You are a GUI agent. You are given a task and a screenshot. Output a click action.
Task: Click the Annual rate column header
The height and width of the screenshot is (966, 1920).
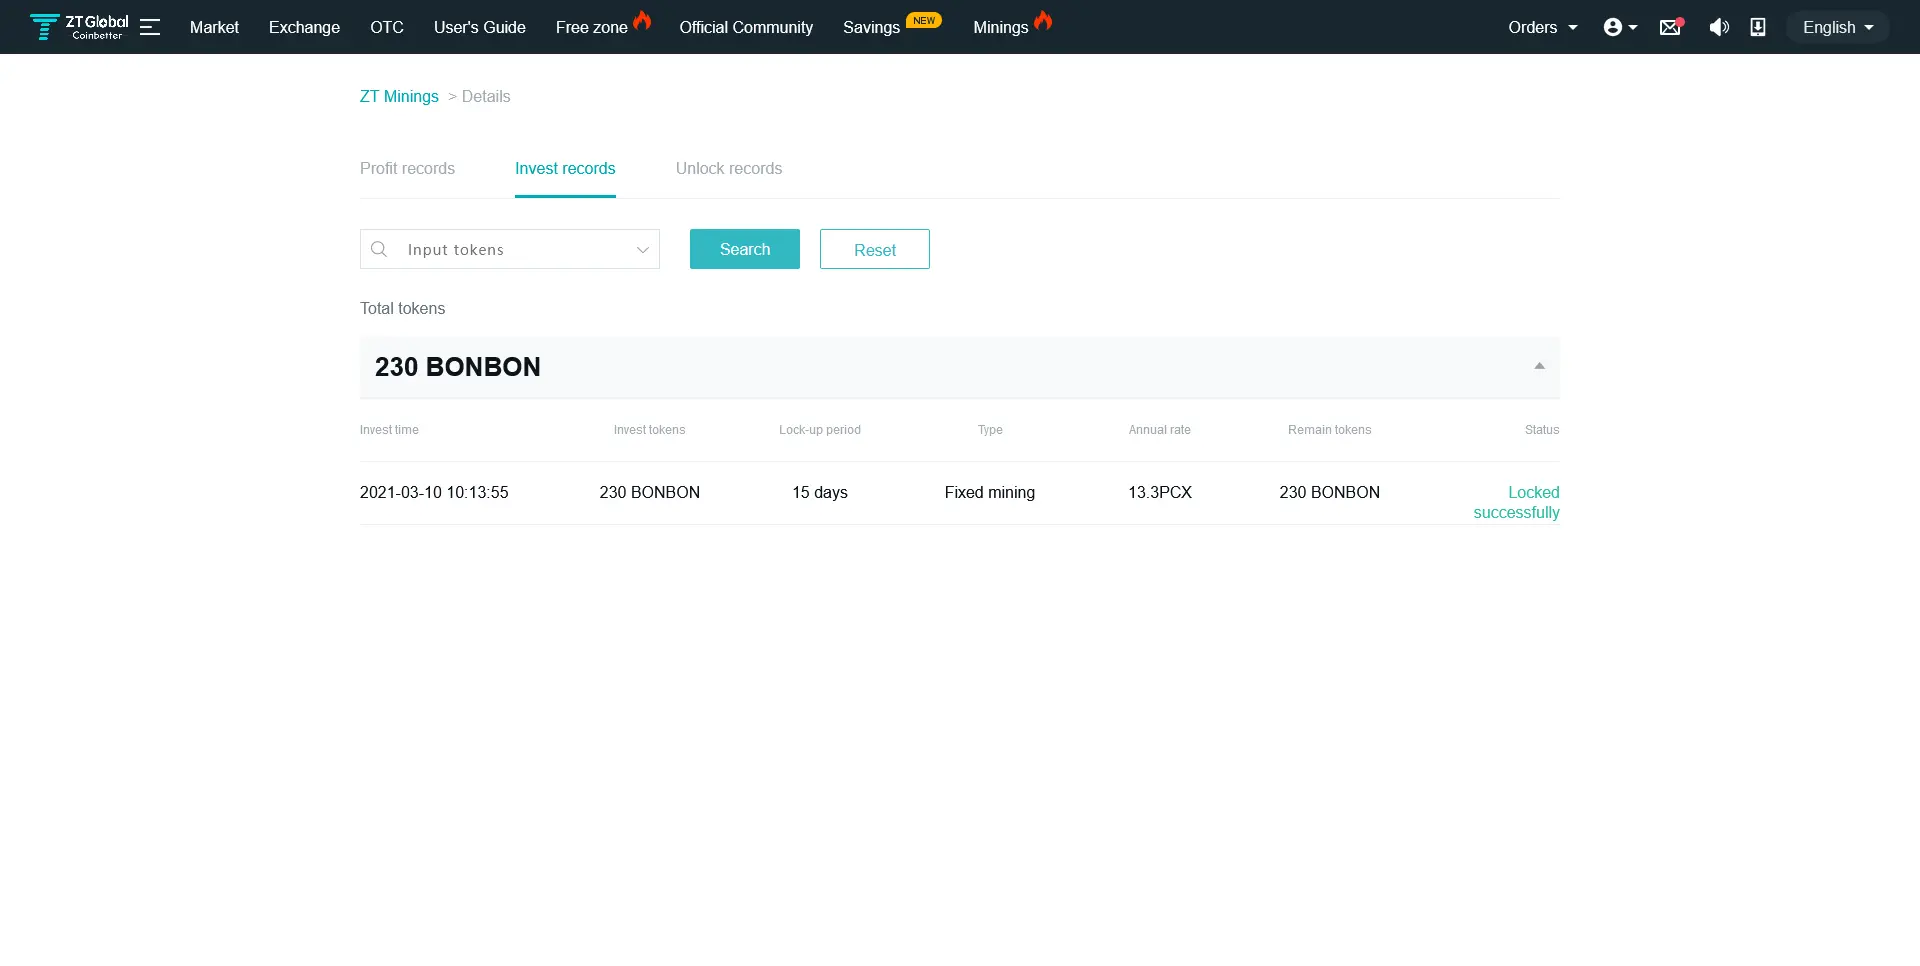point(1160,430)
